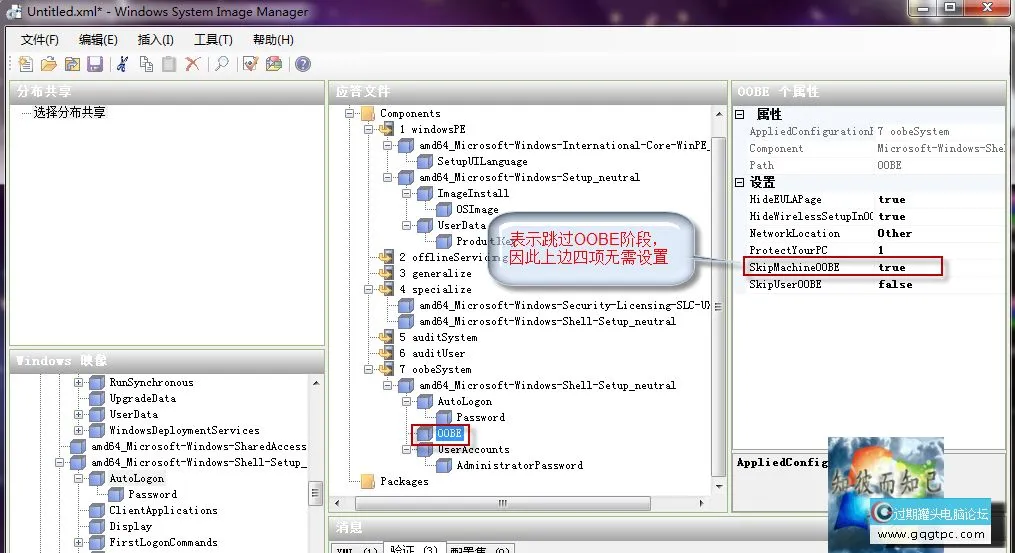Click the UpgradeData cube icon in Windows Image
1015x553 pixels.
click(x=96, y=398)
